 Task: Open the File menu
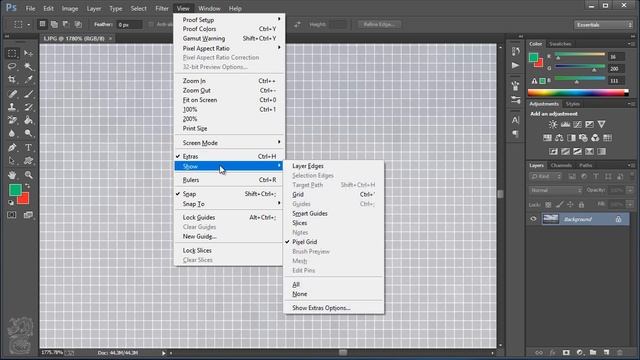31,8
